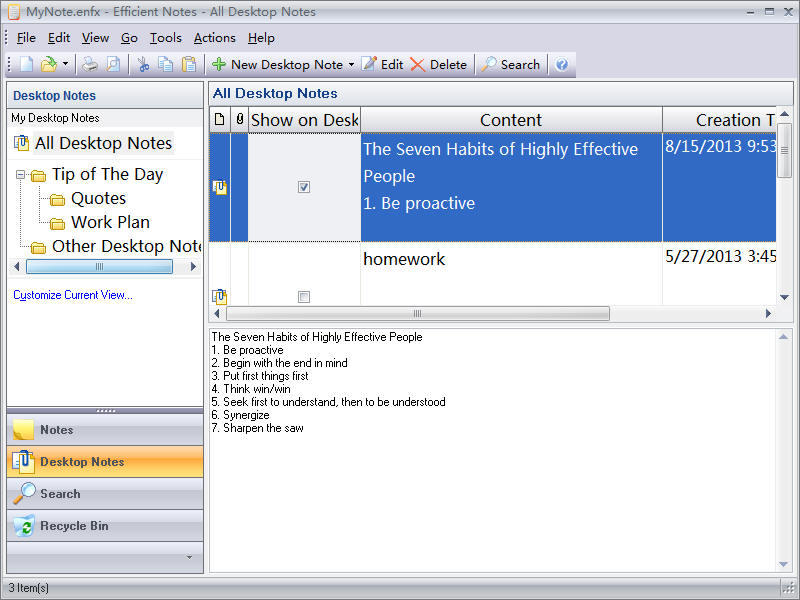
Task: Open the Help menu
Action: [x=261, y=38]
